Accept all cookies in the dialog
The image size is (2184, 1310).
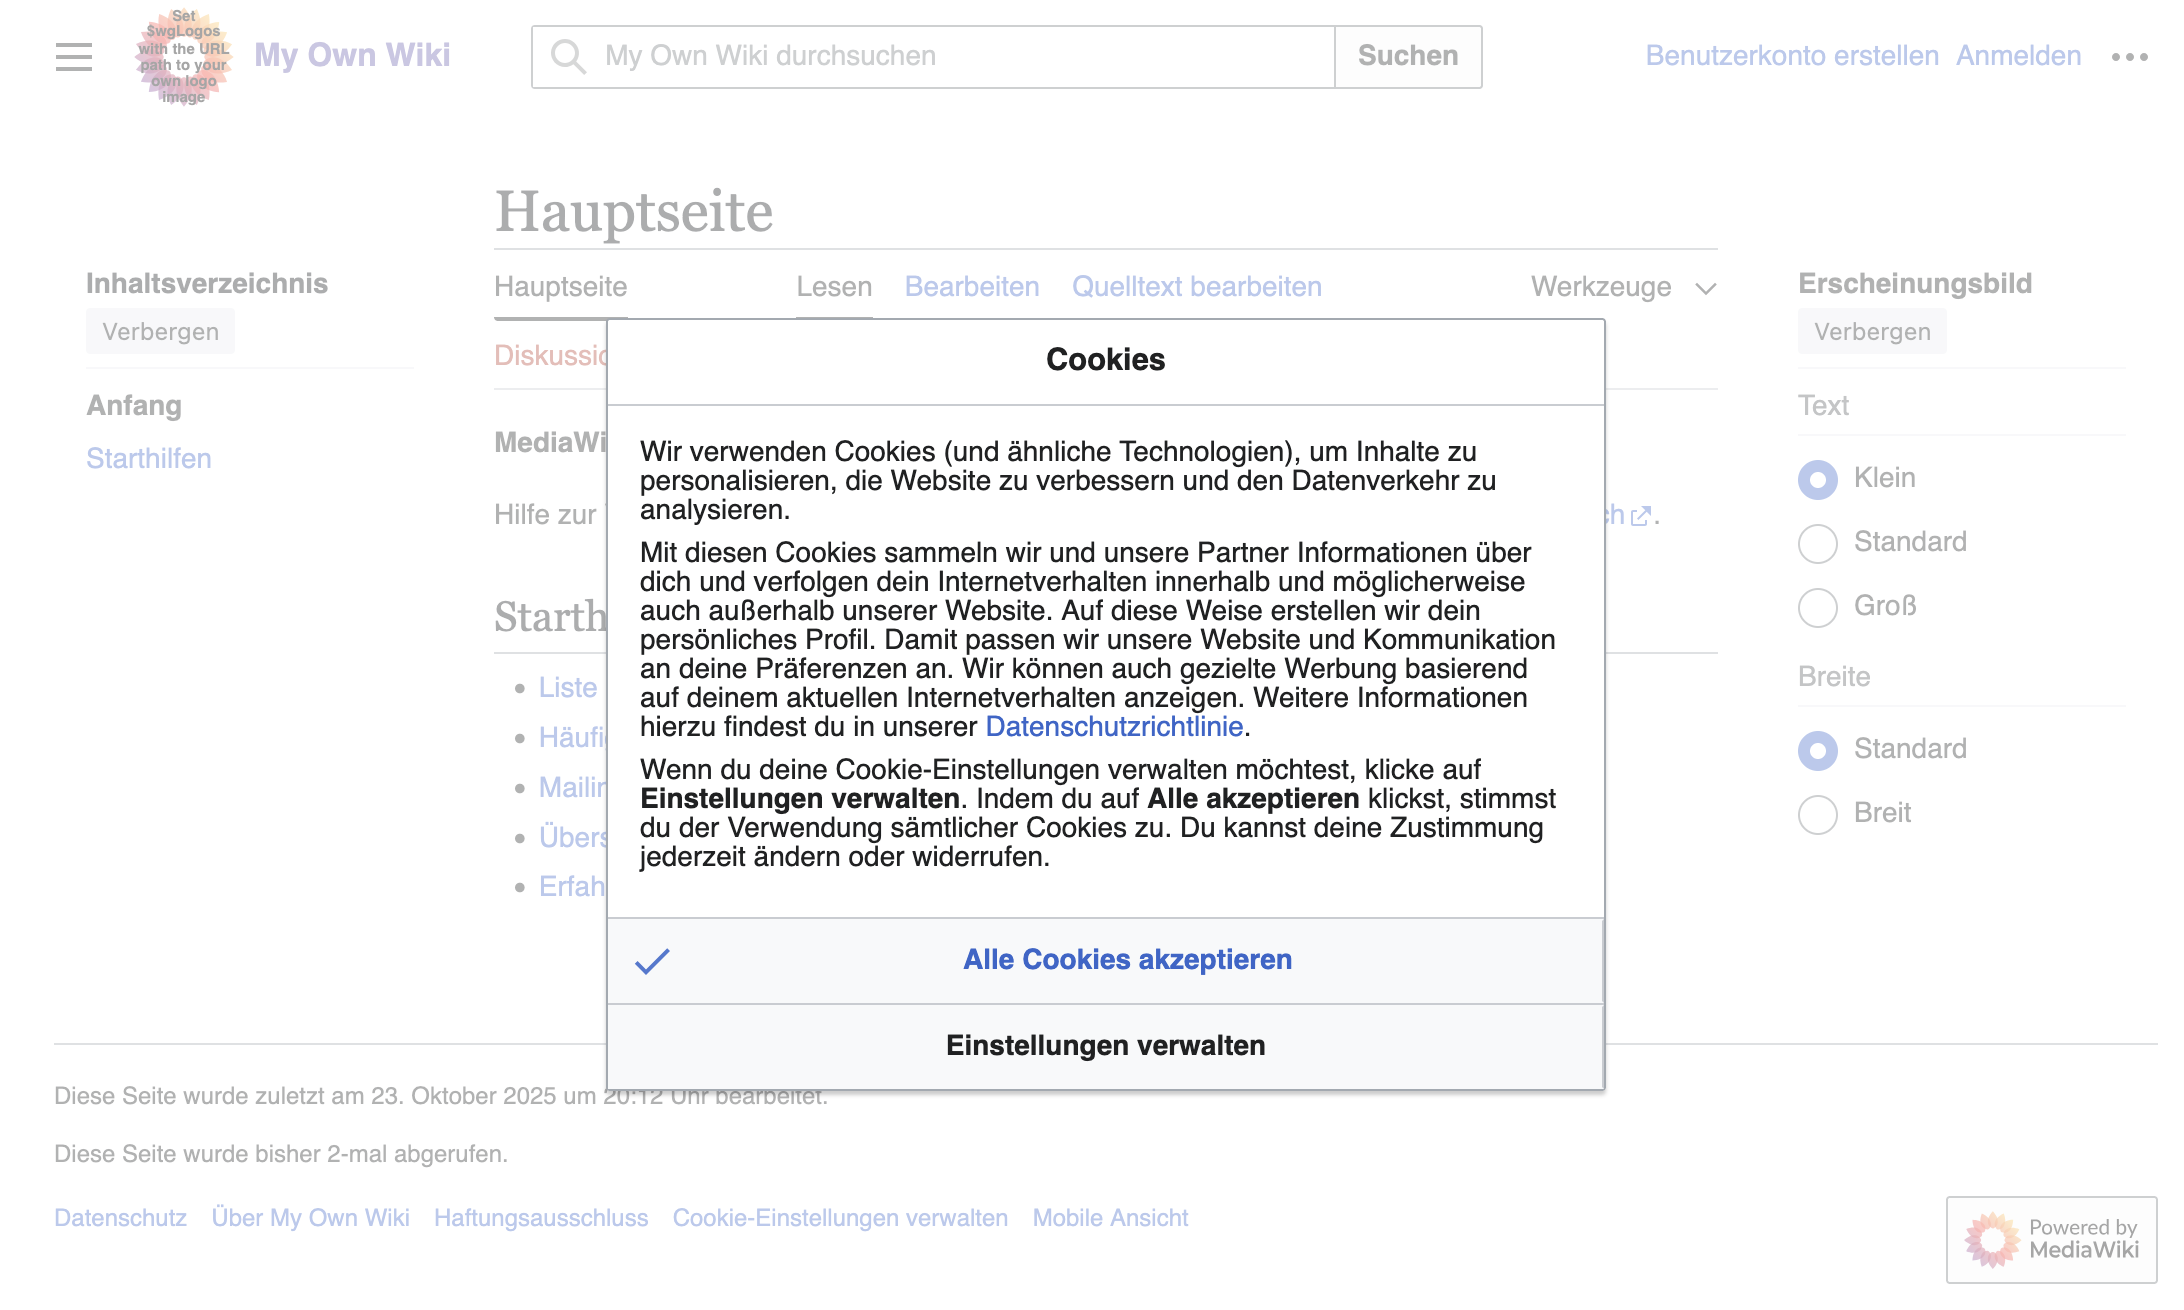tap(1126, 960)
